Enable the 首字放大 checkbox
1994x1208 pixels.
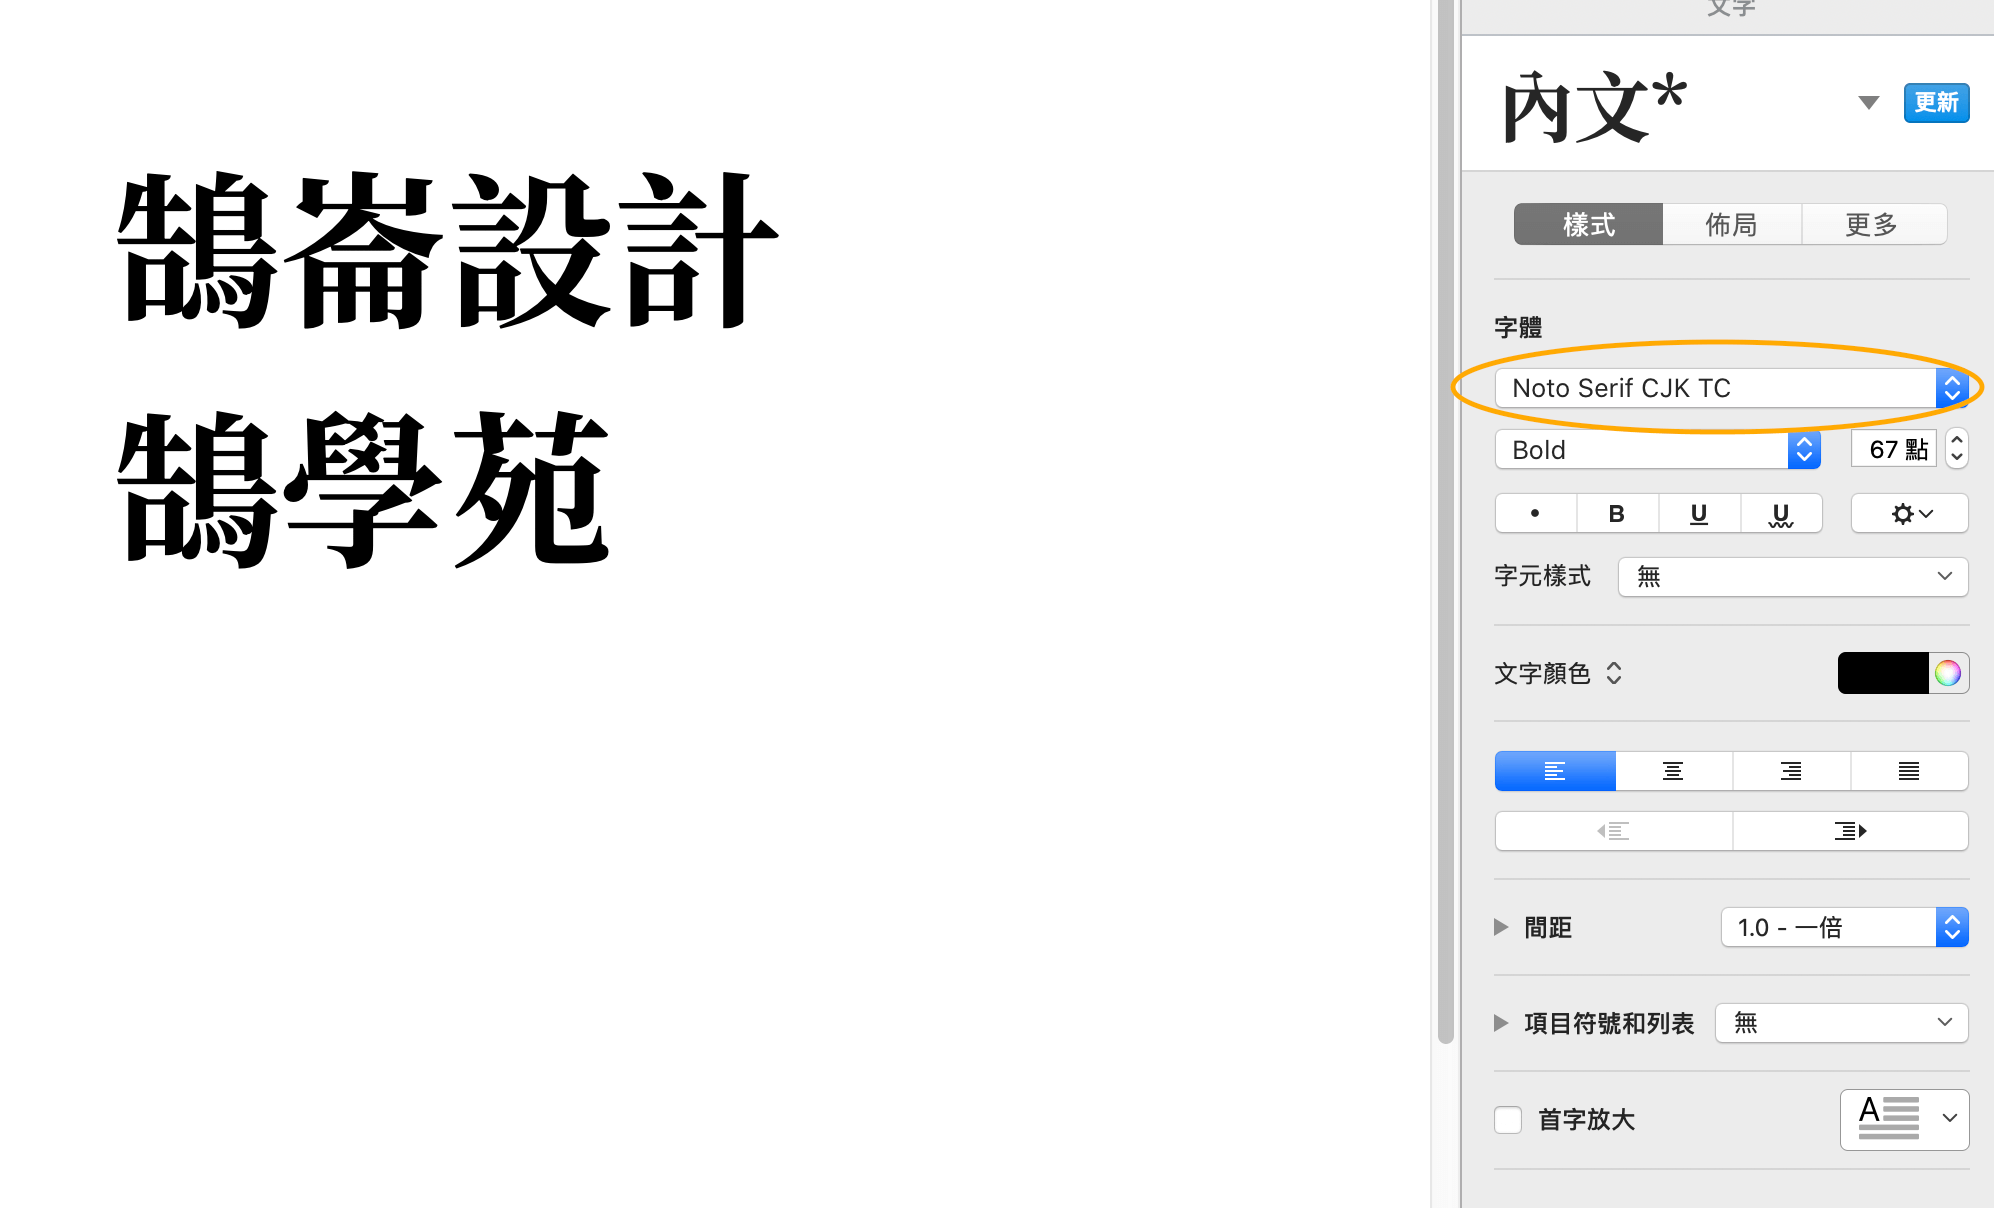click(1508, 1120)
